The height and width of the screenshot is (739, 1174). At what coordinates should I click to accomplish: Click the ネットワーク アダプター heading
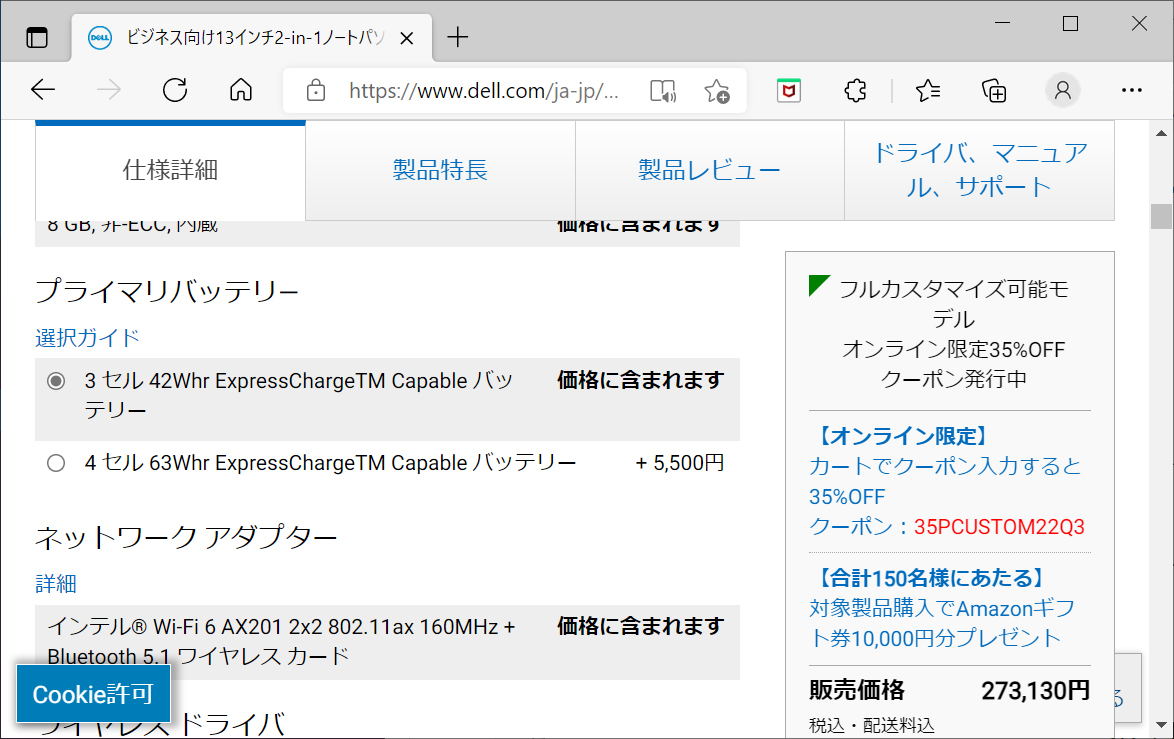pyautogui.click(x=186, y=537)
